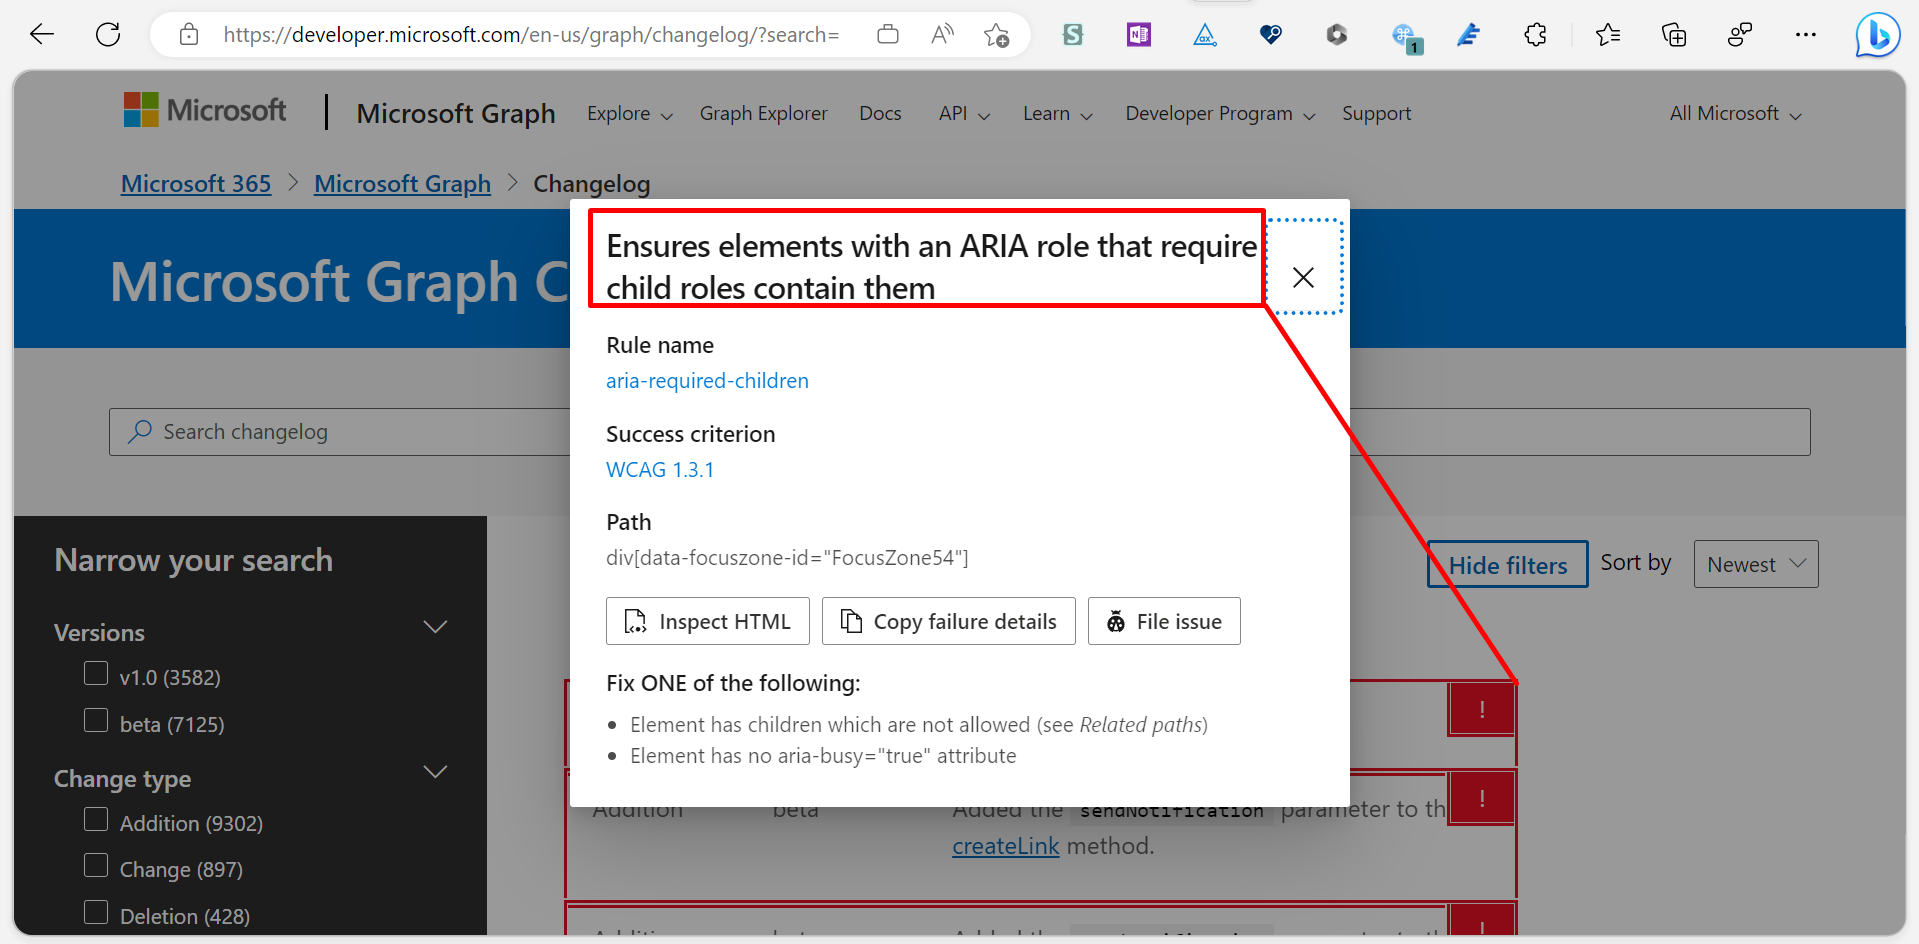Open Microsoft Editor extension
The height and width of the screenshot is (944, 1919).
coord(1469,34)
